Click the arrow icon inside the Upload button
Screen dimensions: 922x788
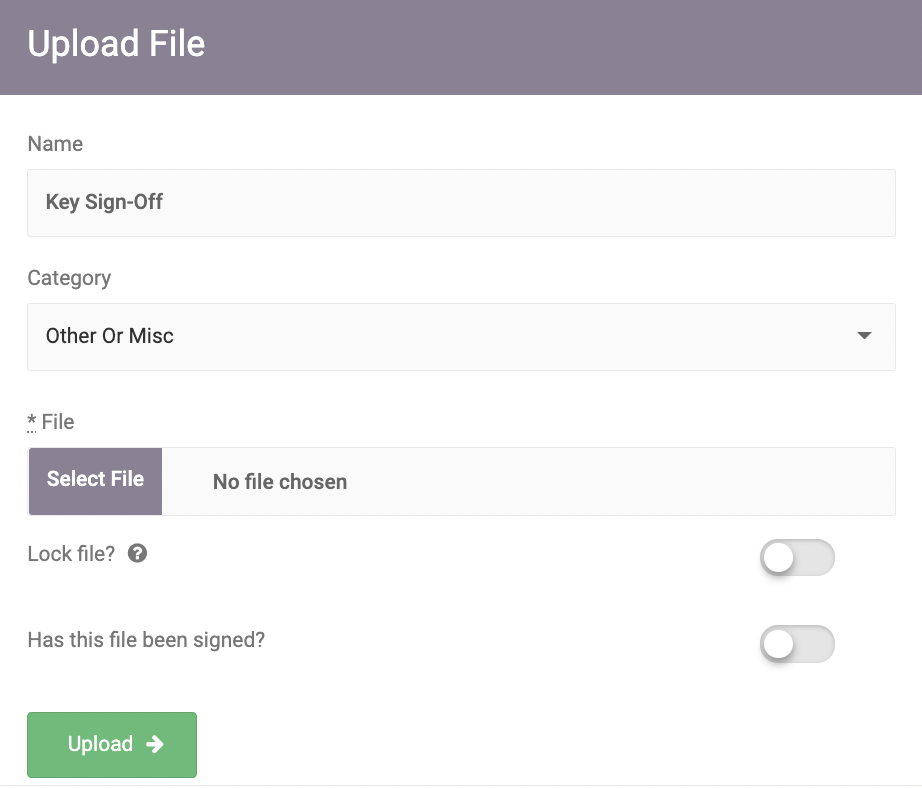point(153,744)
